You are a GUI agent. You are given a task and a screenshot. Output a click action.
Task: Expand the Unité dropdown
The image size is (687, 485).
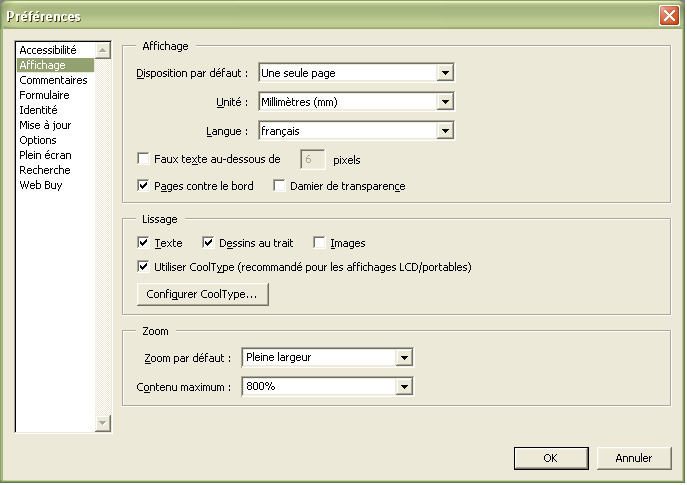tap(445, 101)
